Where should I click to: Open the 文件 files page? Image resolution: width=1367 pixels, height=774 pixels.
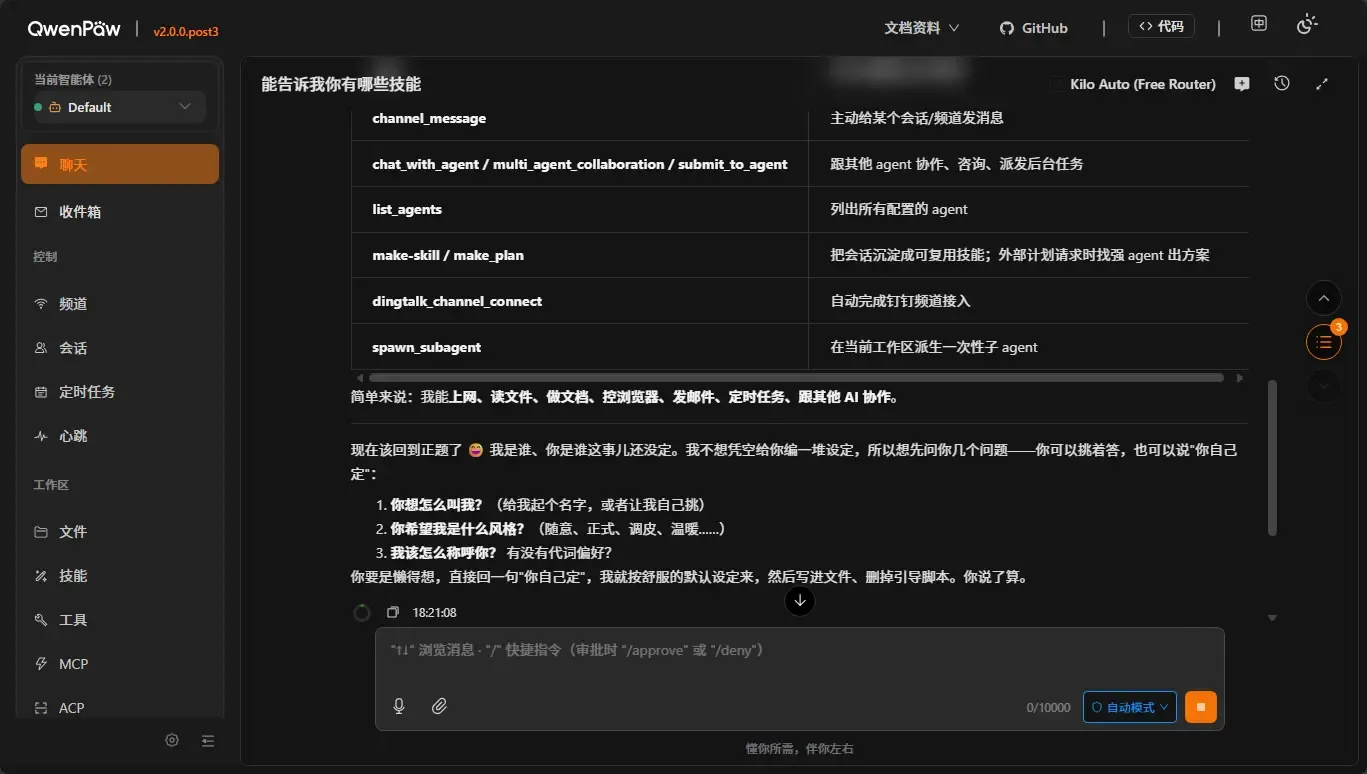click(x=120, y=532)
